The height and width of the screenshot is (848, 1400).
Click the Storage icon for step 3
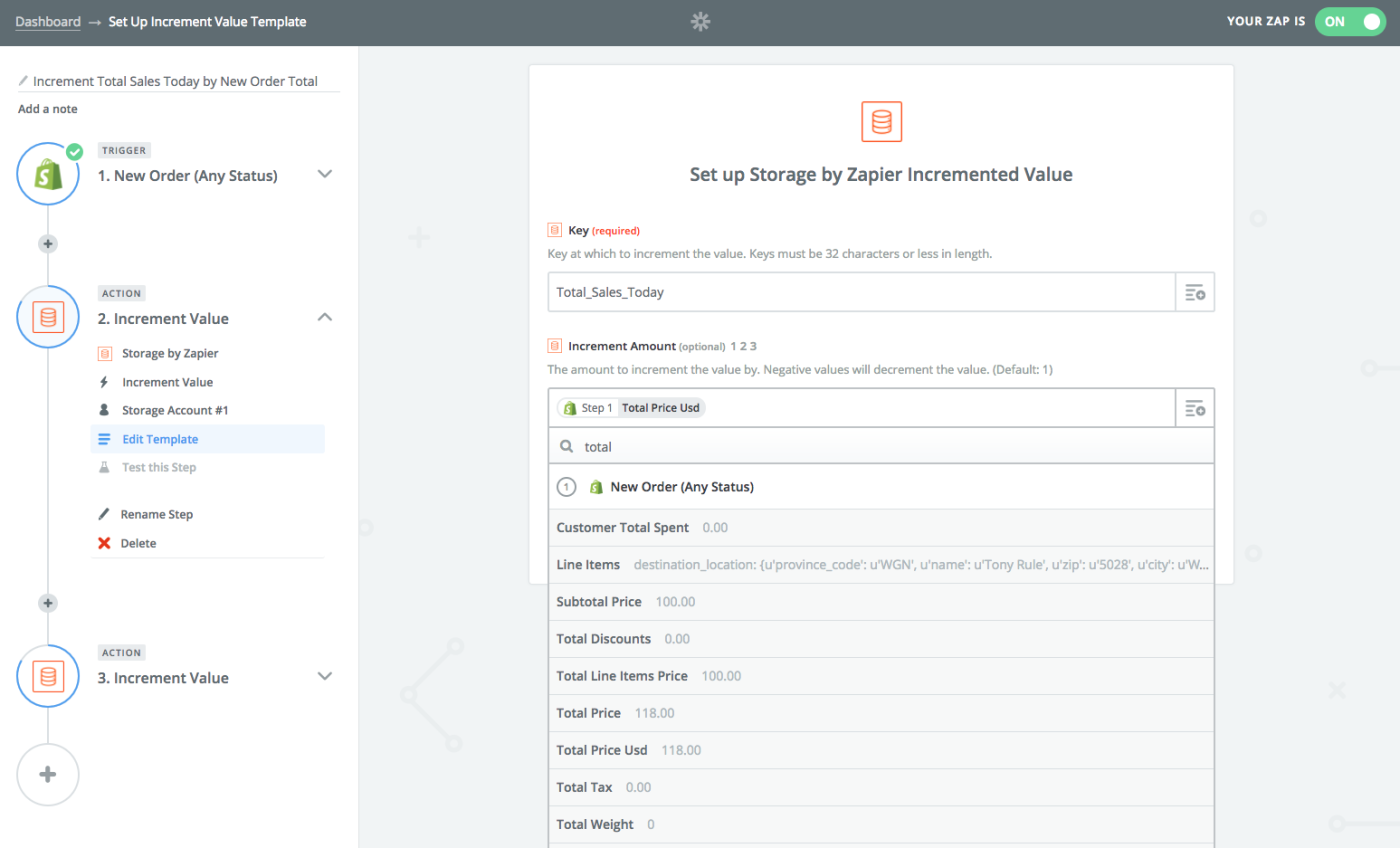(48, 677)
